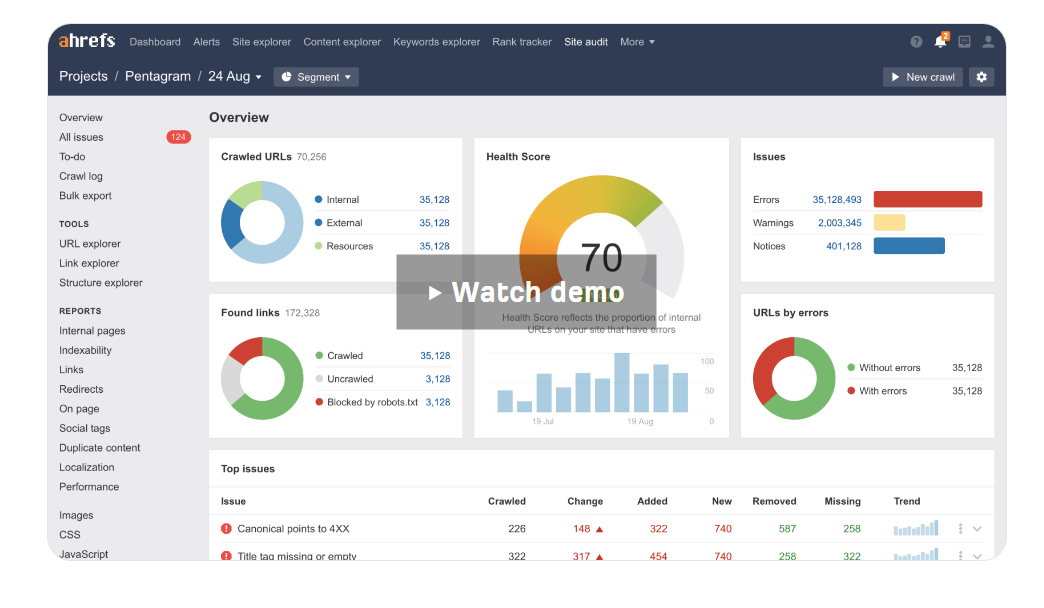
Task: Open the Images report in sidebar
Action: click(x=76, y=515)
